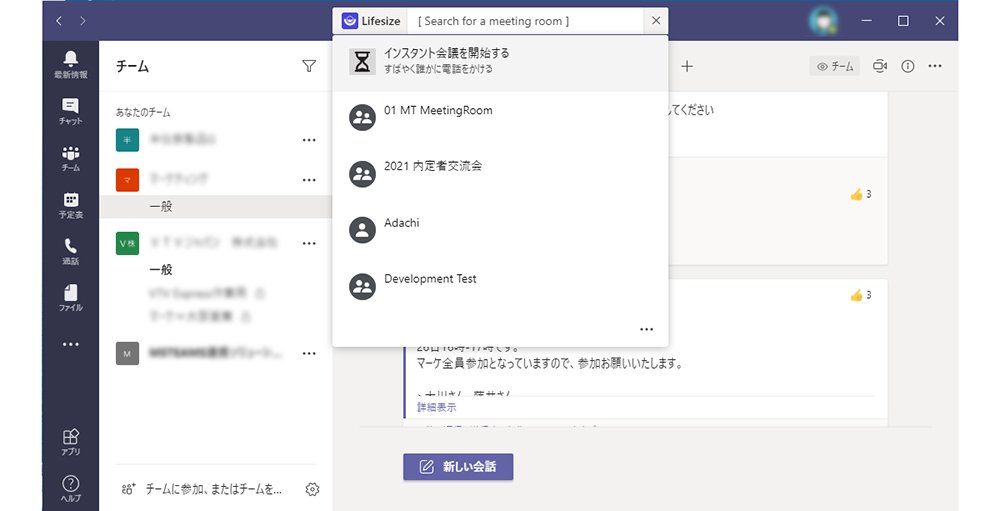
Task: Select the highlighted 一般 channel
Action: pos(217,207)
